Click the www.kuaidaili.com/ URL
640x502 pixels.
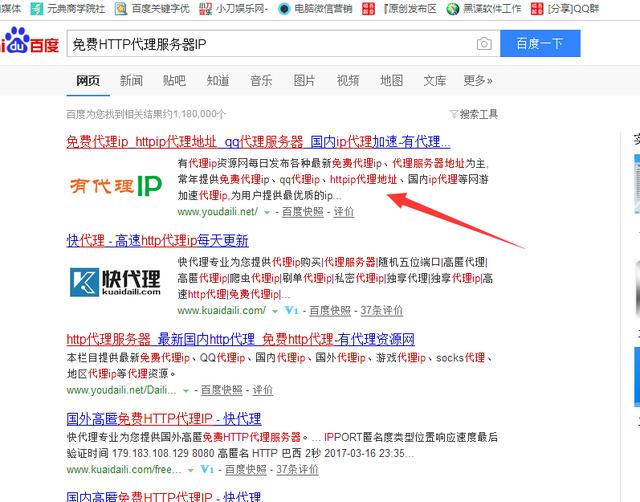tap(222, 311)
